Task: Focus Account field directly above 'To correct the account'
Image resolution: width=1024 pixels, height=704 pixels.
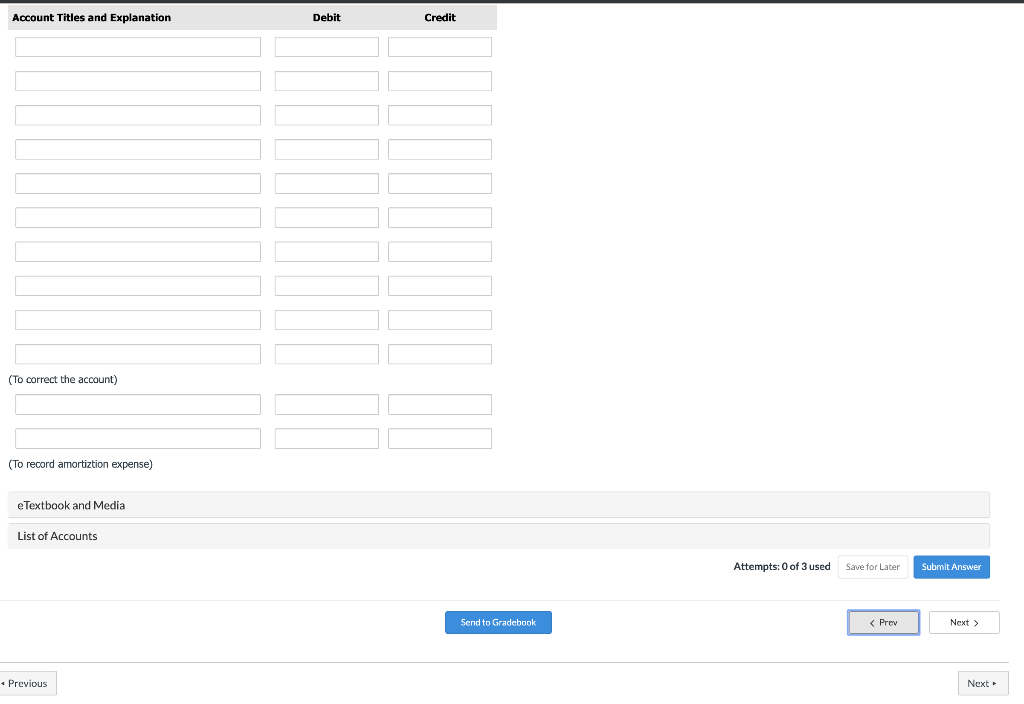Action: (x=138, y=354)
